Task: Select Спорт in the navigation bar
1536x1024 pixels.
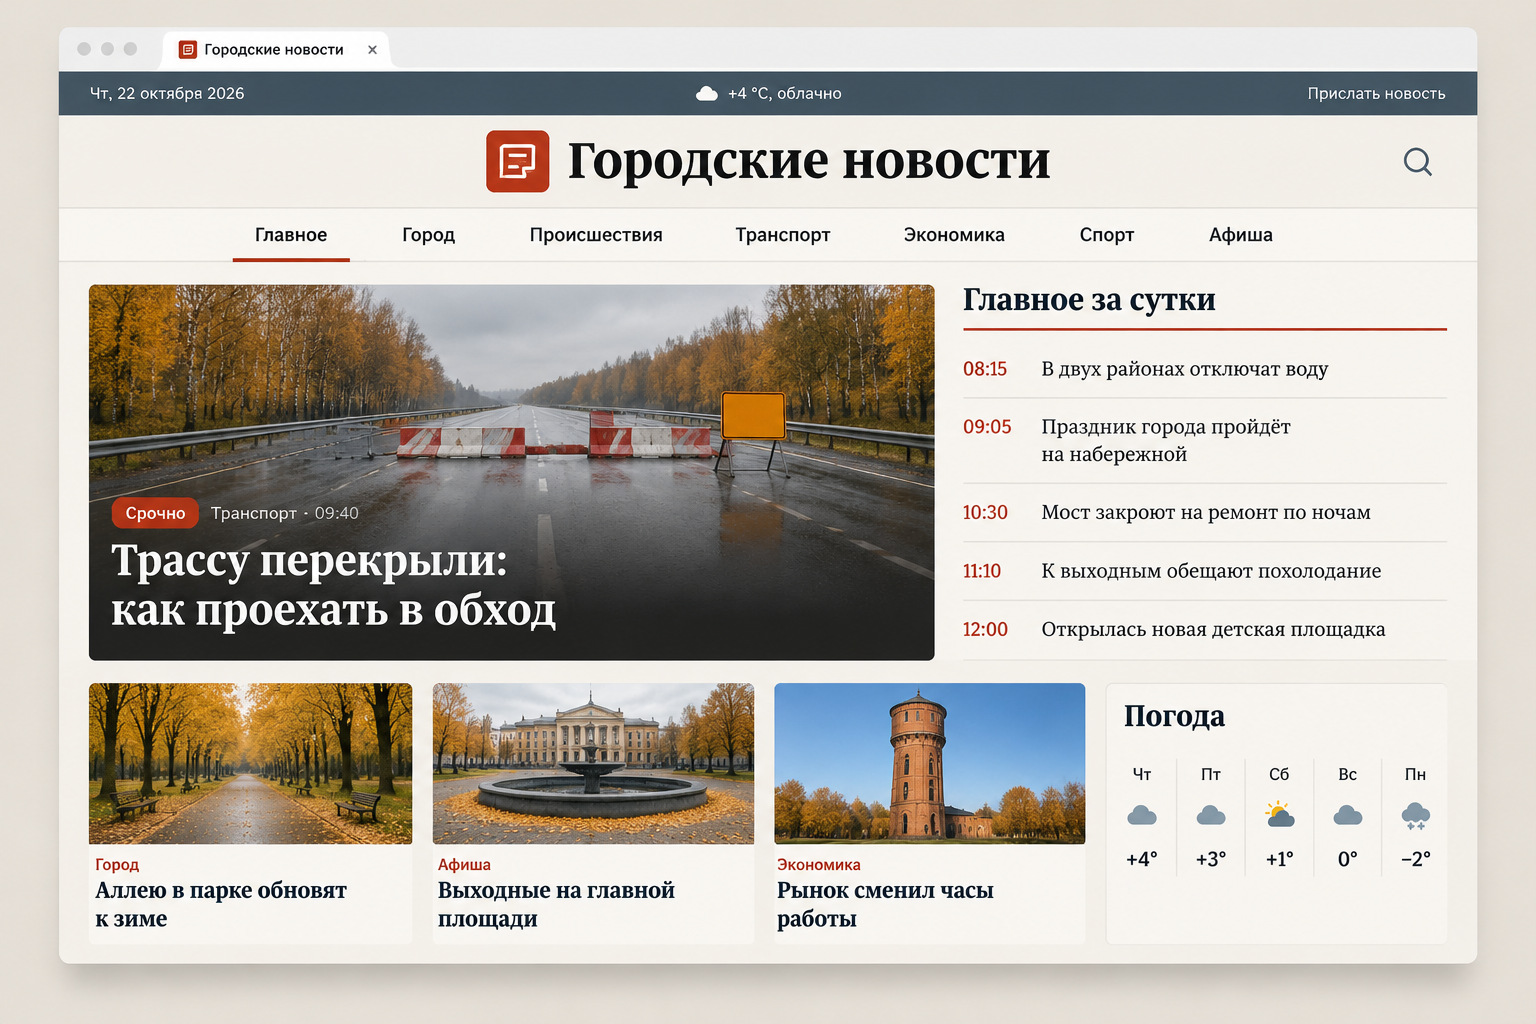Action: coord(1107,235)
